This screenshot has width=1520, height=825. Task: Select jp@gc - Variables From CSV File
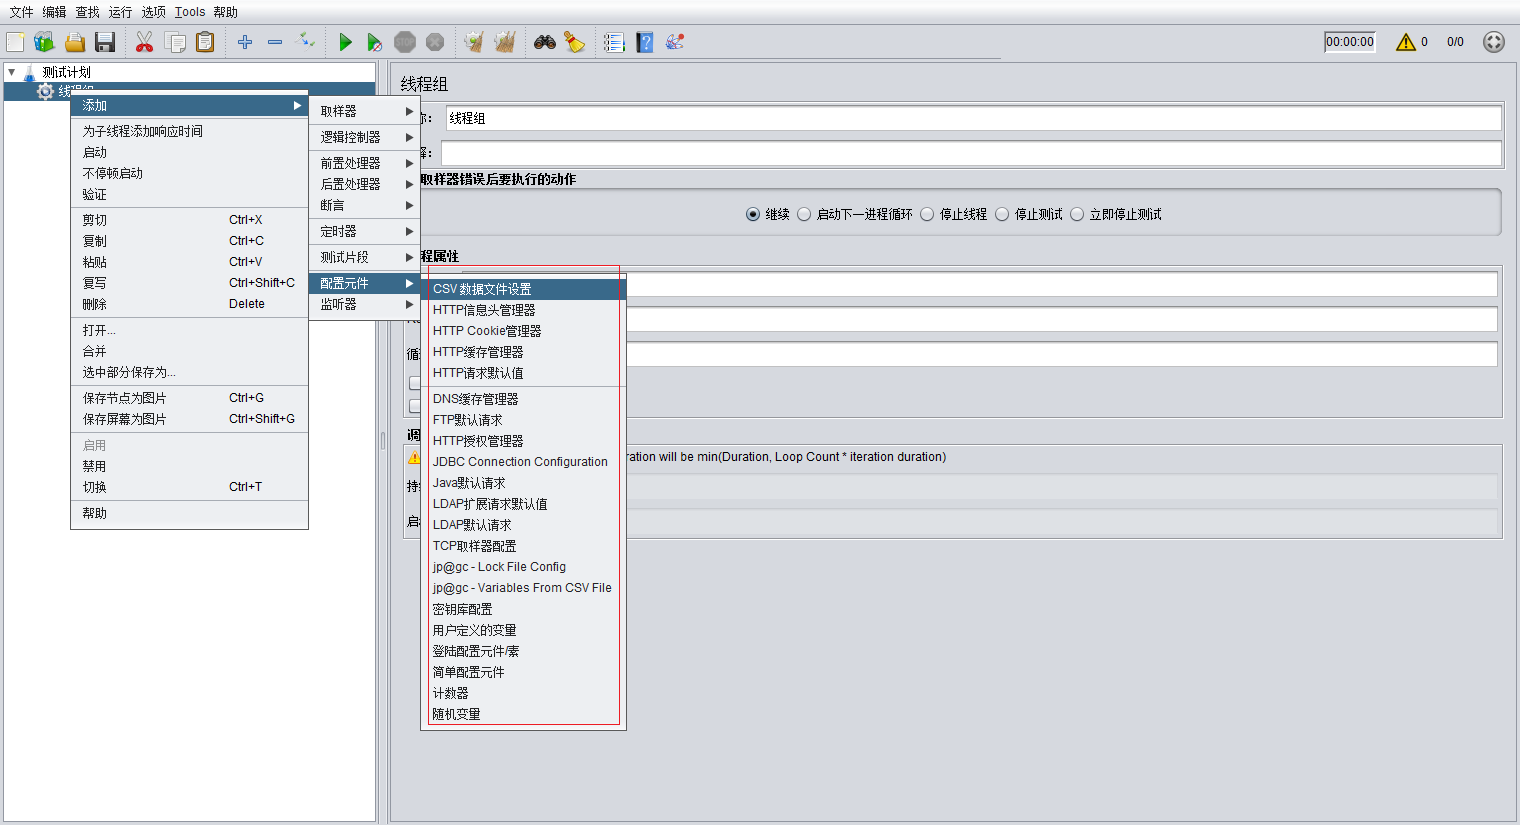[x=523, y=588]
